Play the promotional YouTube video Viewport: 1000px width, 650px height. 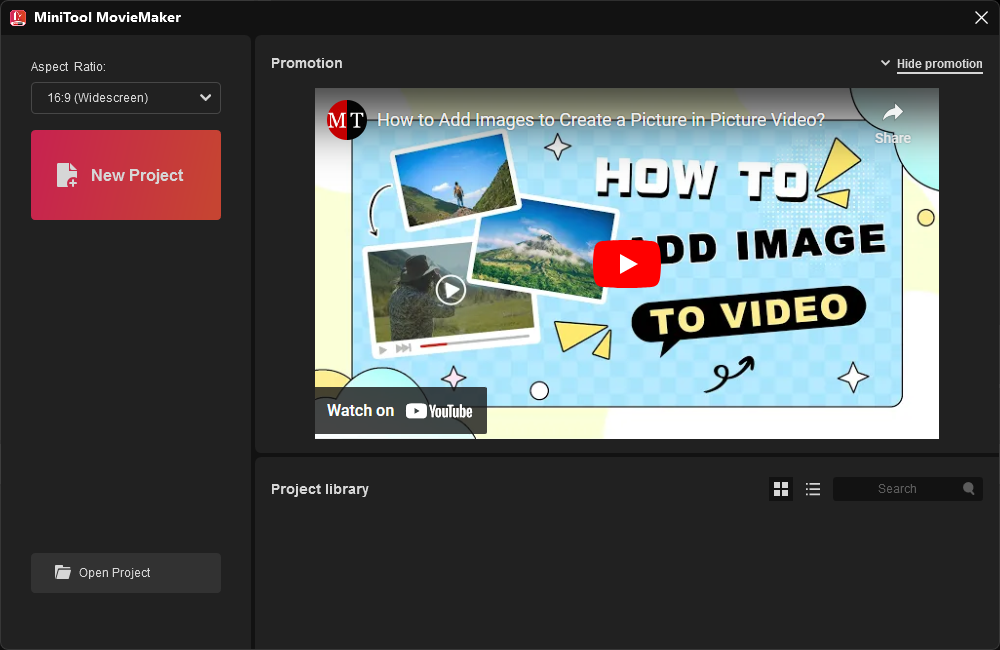[626, 263]
